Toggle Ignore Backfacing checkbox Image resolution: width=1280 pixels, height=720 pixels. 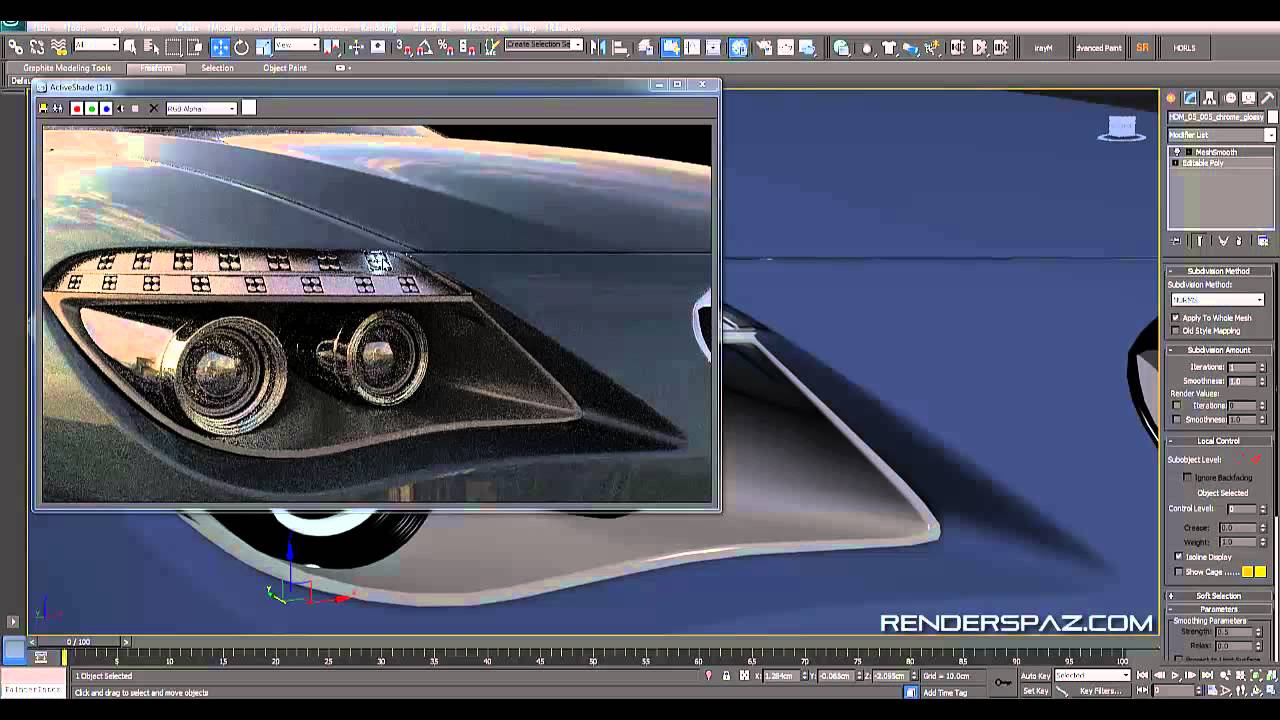(1188, 478)
